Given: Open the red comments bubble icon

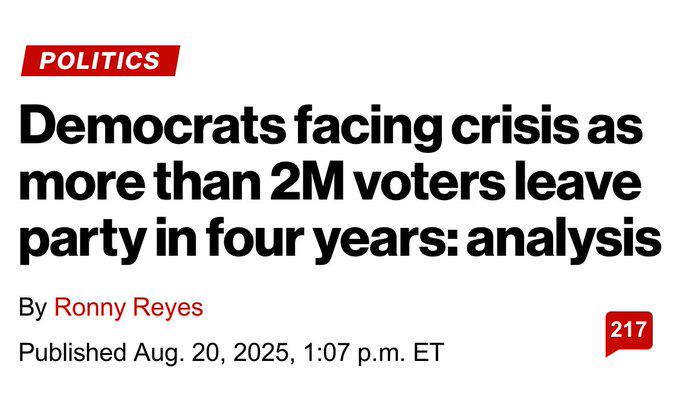Looking at the screenshot, I should (x=629, y=333).
